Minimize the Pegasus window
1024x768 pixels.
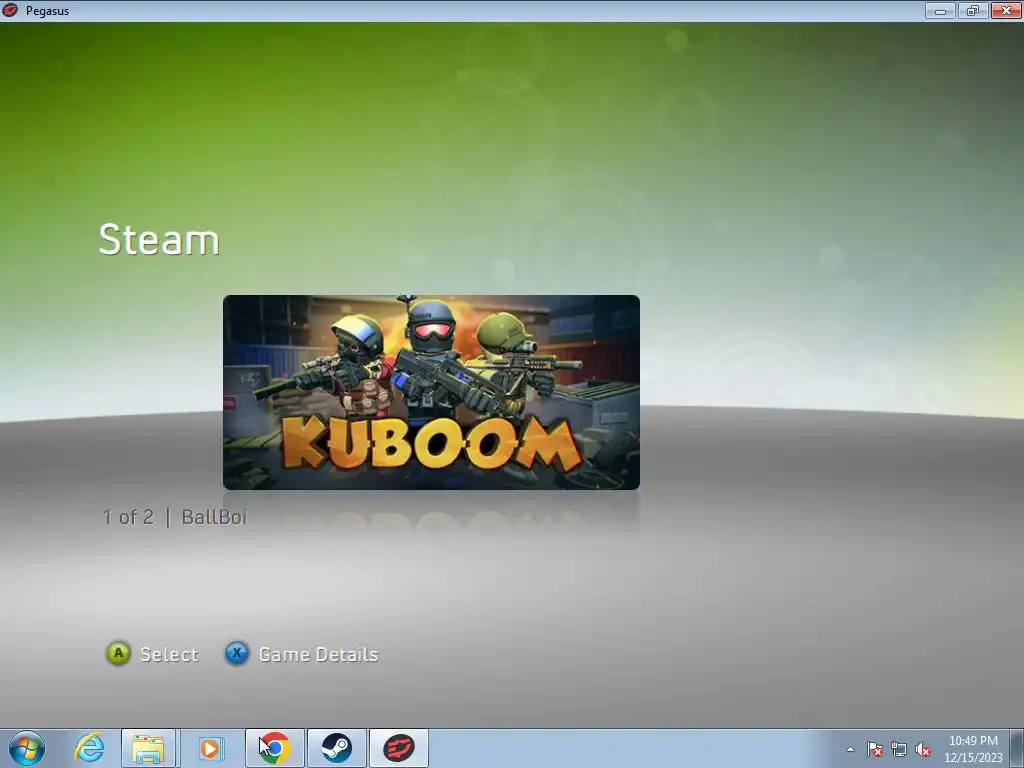coord(940,10)
